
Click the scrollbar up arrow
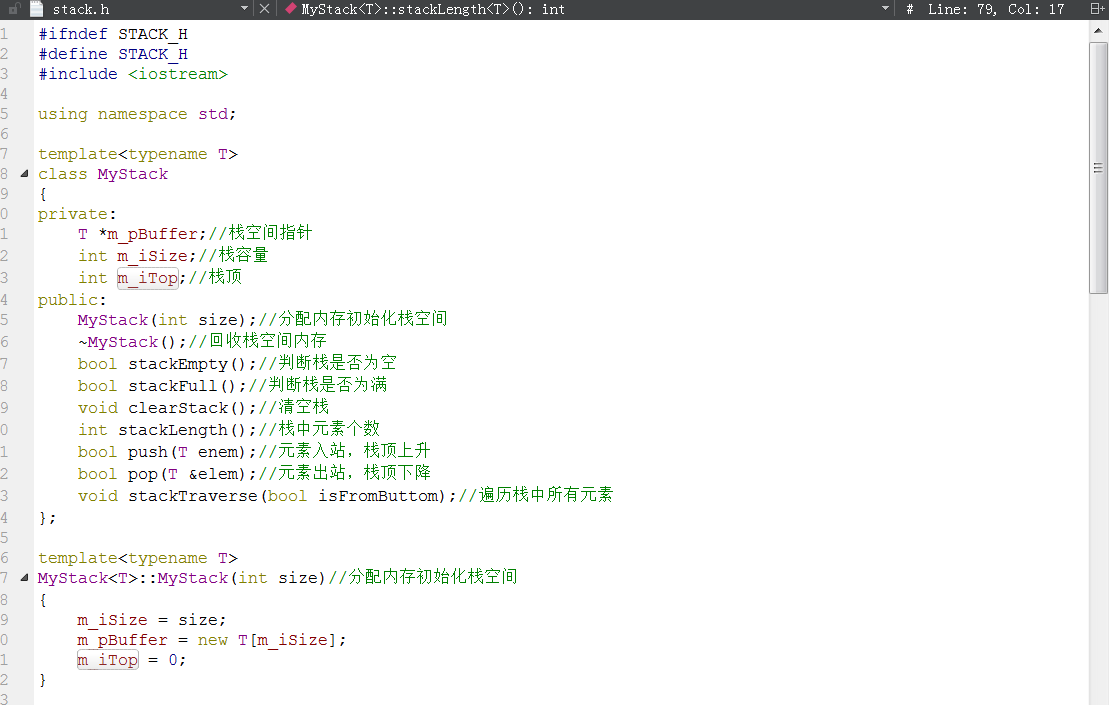1100,30
